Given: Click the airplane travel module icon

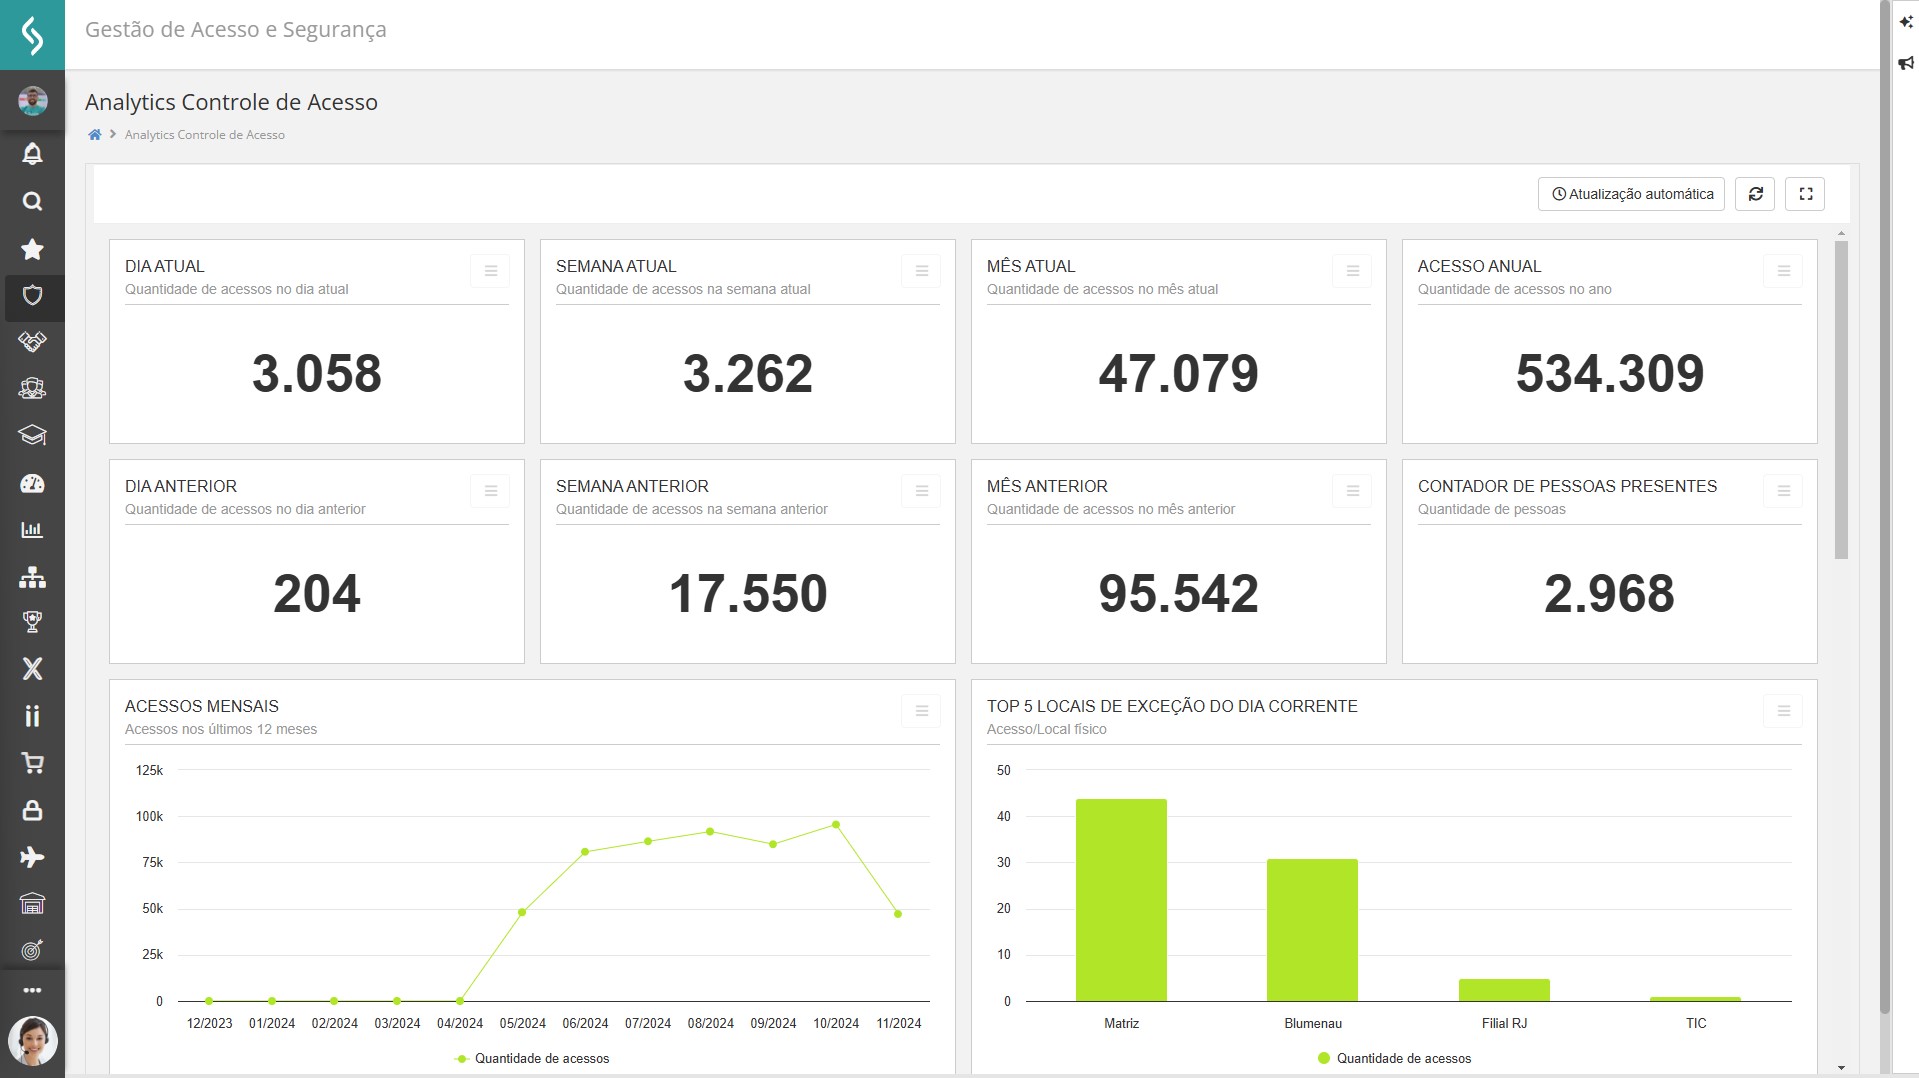Looking at the screenshot, I should (32, 857).
